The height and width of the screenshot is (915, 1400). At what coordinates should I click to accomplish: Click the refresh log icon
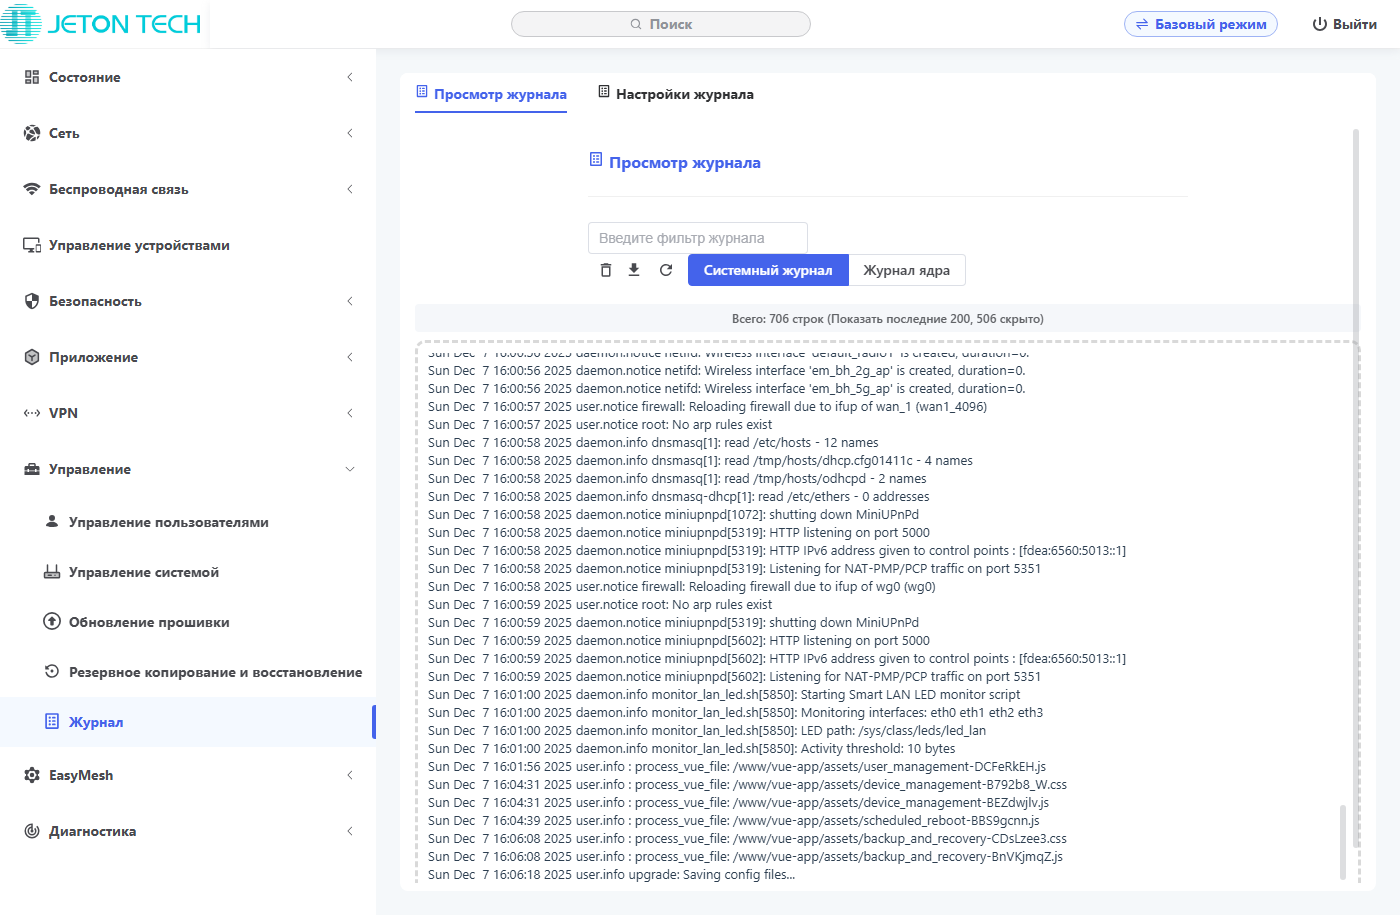(x=666, y=270)
